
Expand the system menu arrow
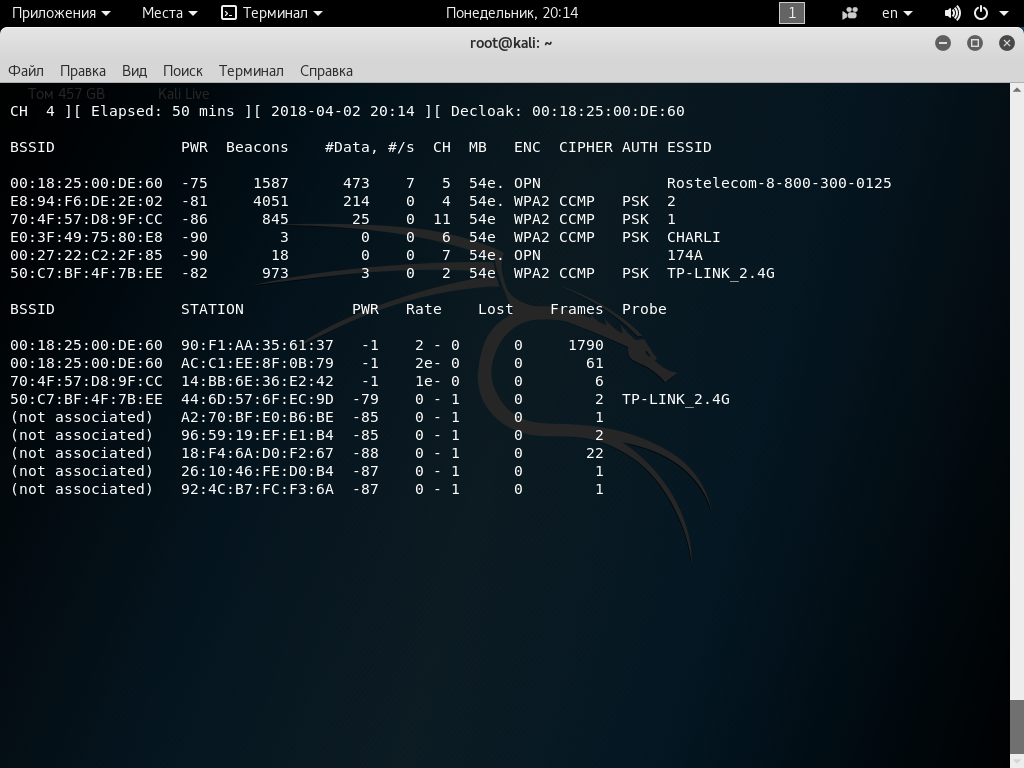point(1004,13)
